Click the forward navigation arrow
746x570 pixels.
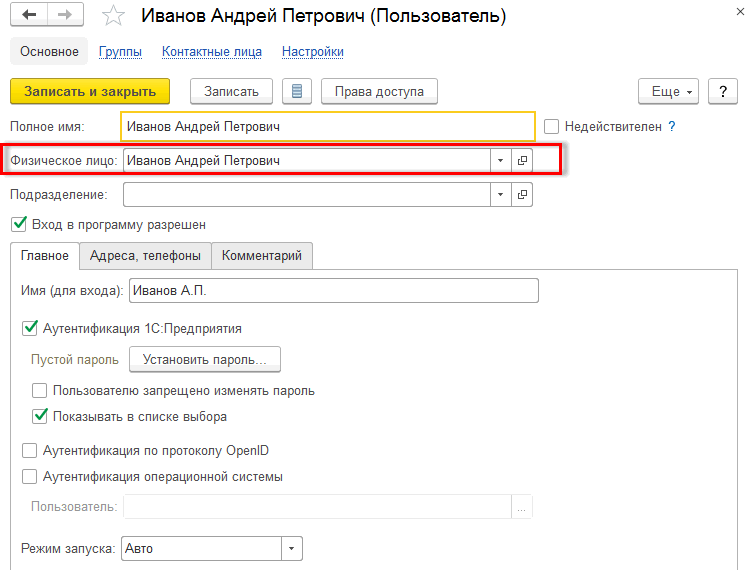click(x=65, y=16)
